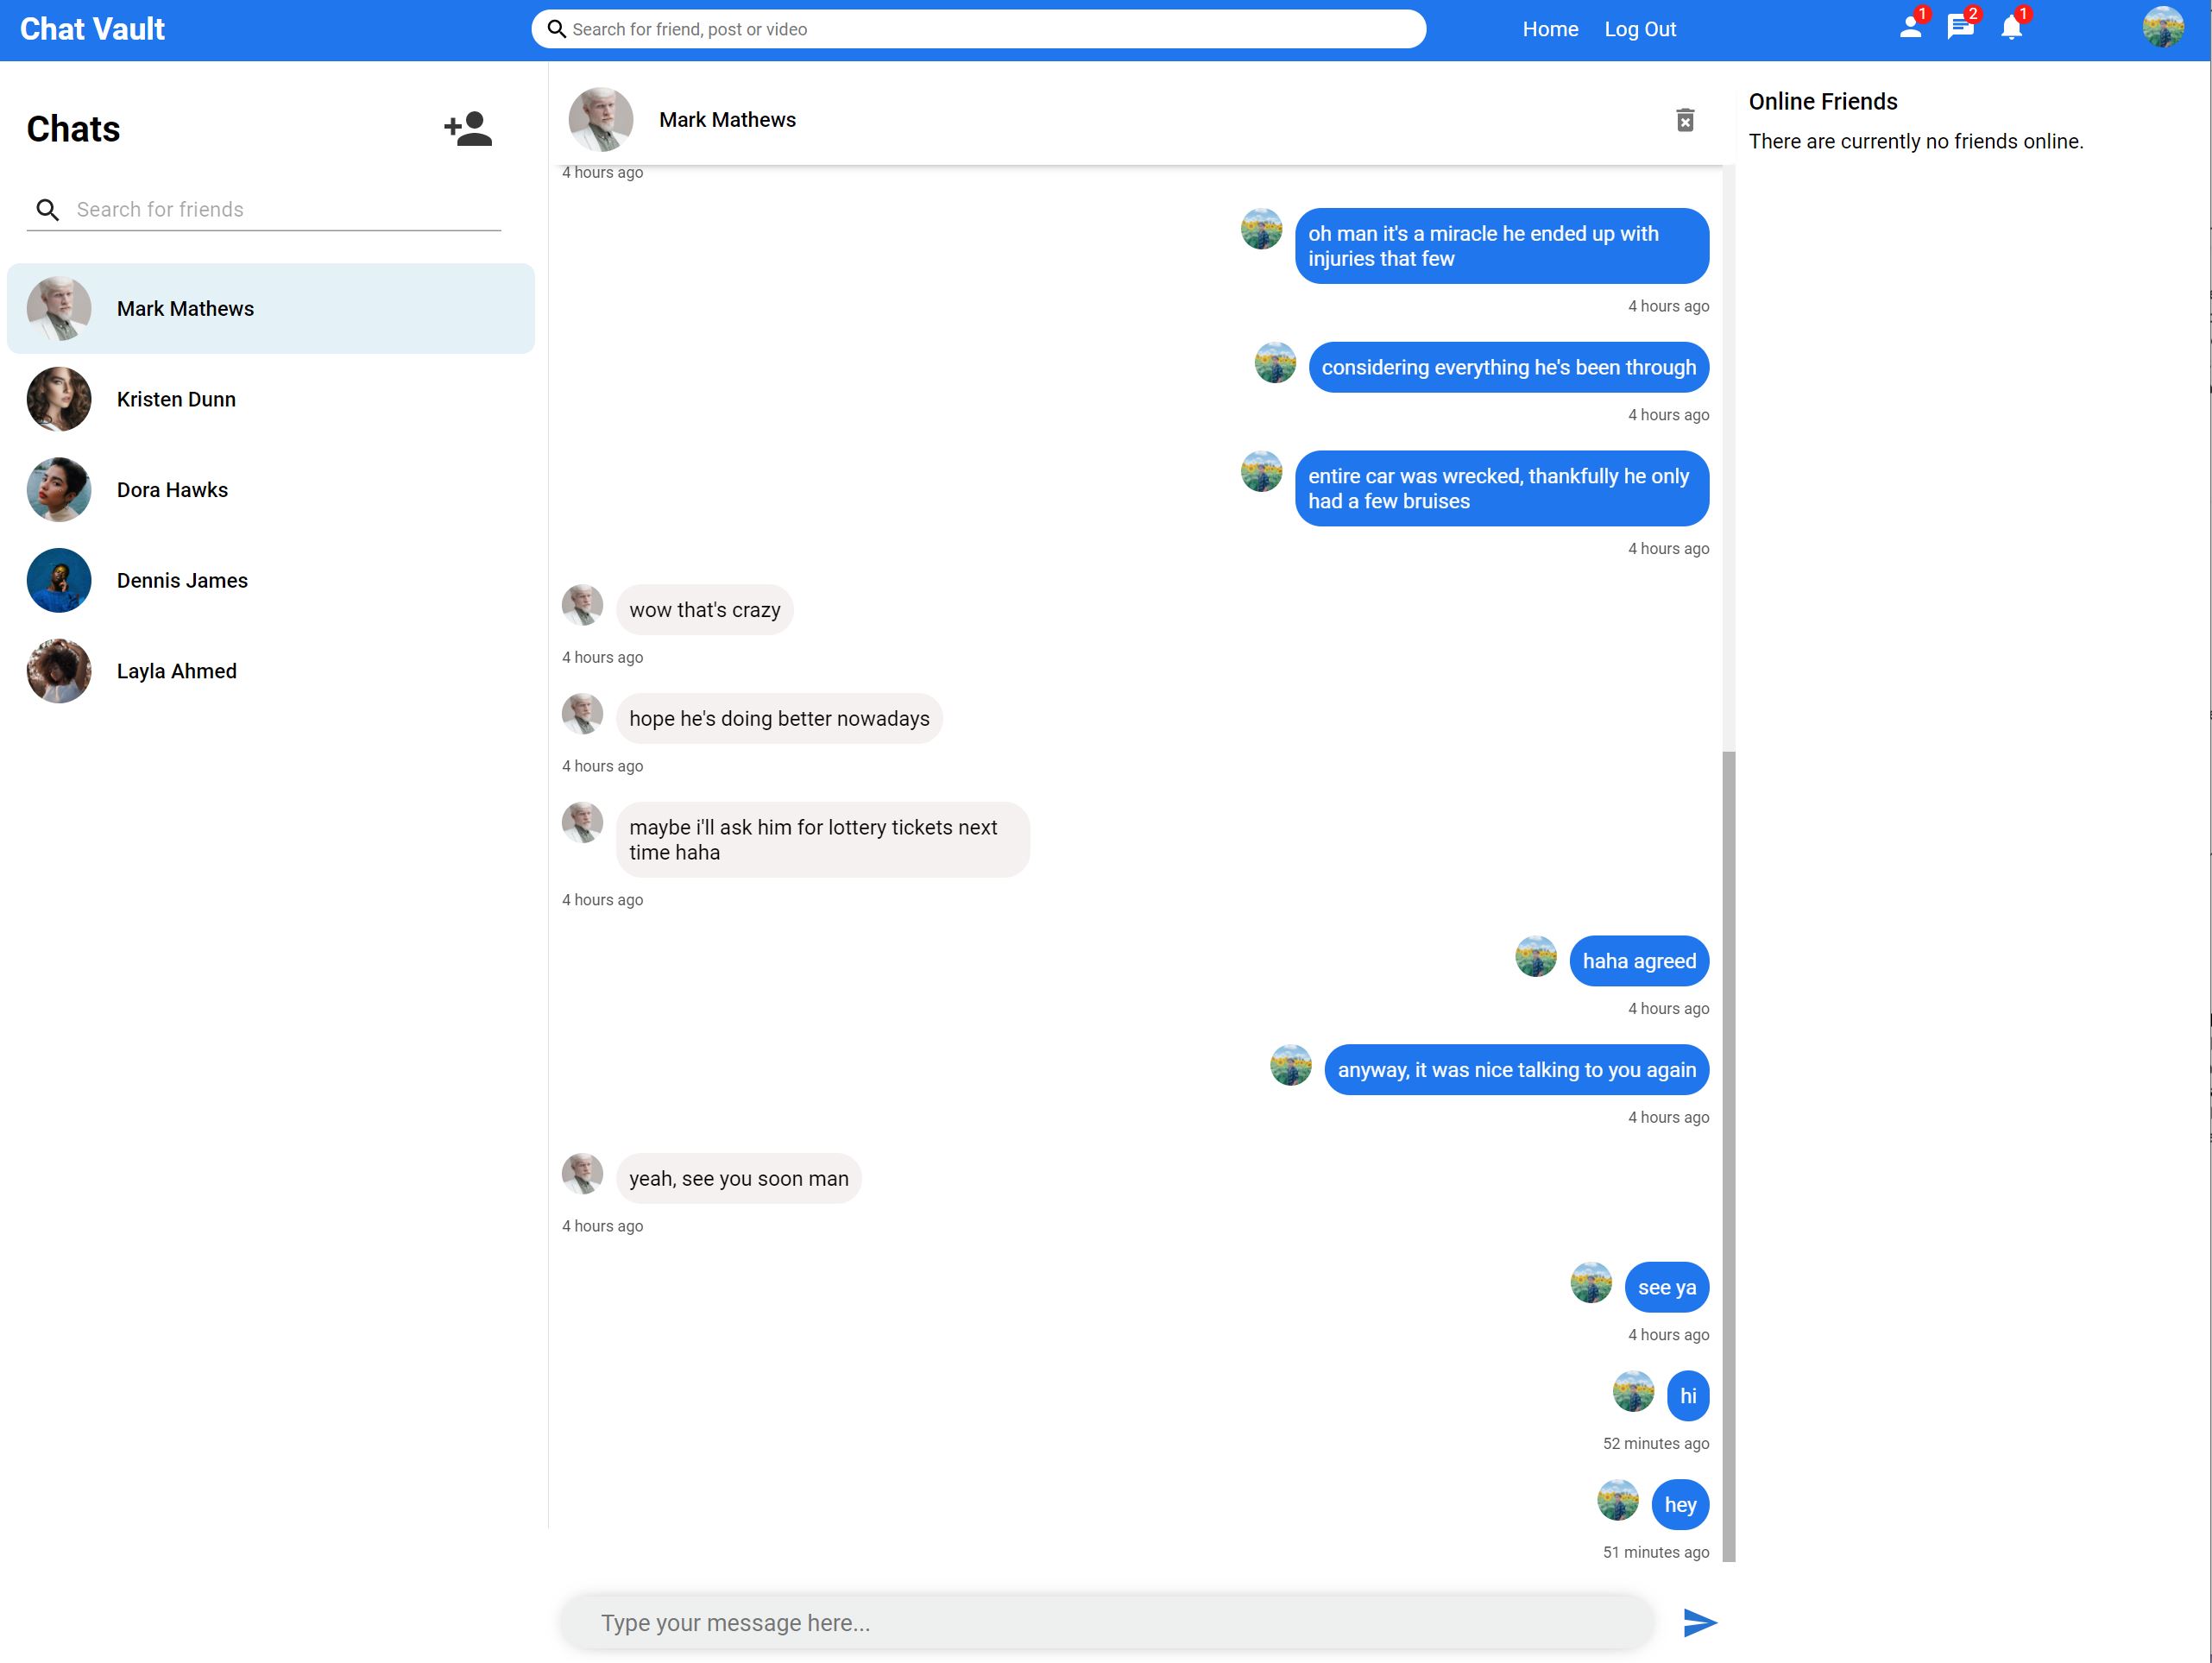Click the add friend icon beside Chats
The width and height of the screenshot is (2212, 1663).
[x=468, y=129]
